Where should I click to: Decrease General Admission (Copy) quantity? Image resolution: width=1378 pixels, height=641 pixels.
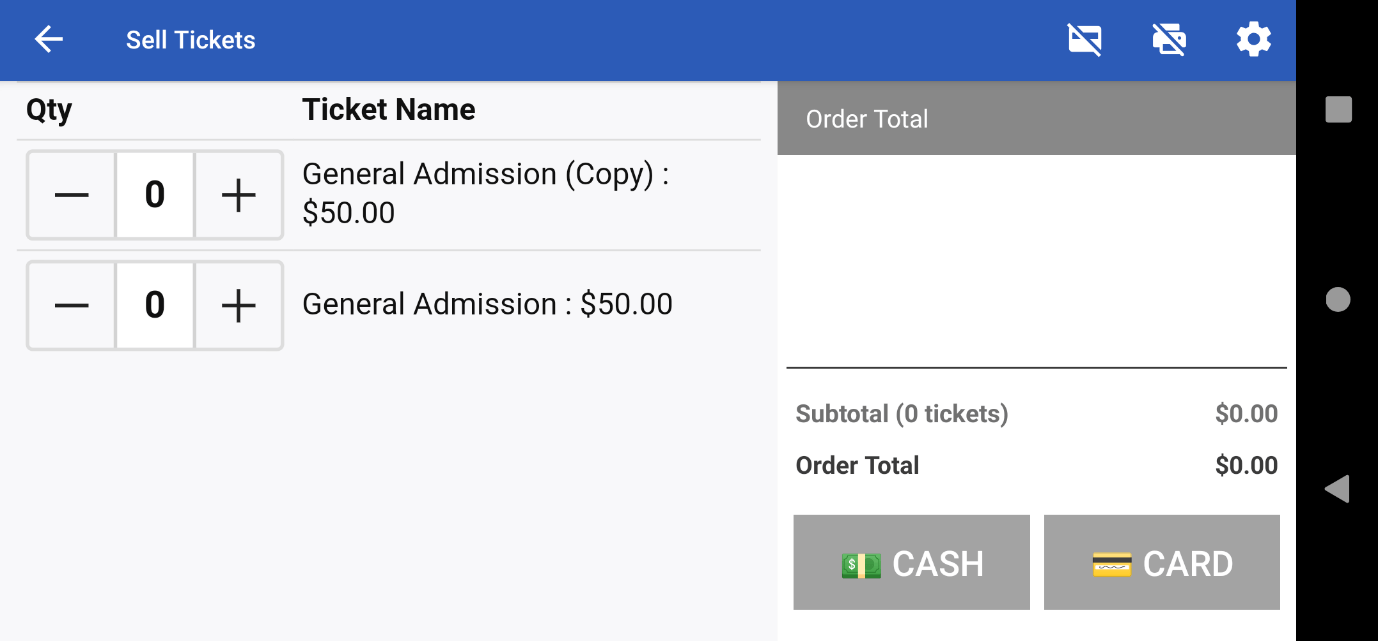72,195
